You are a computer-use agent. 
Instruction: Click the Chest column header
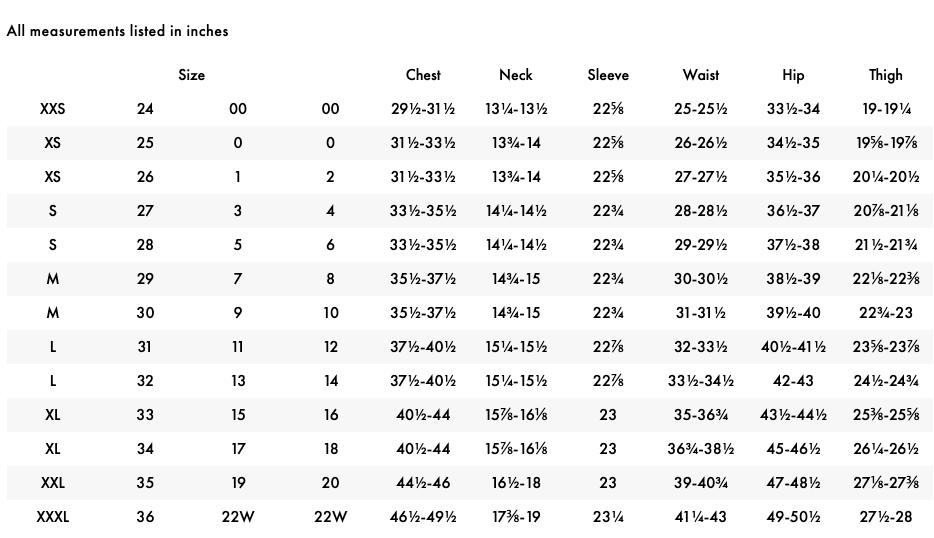tap(423, 75)
